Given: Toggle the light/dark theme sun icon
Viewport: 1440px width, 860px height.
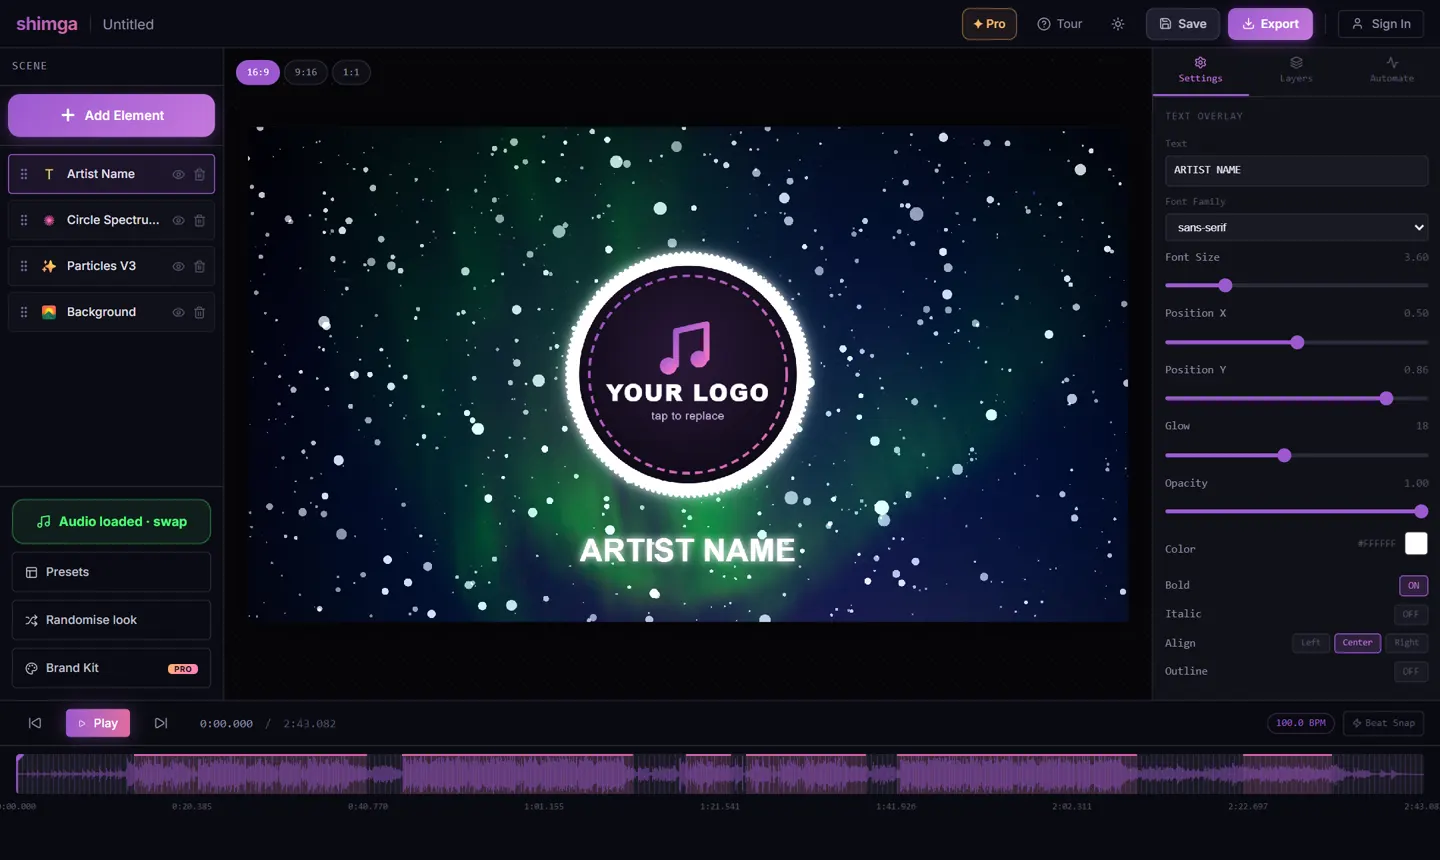Looking at the screenshot, I should 1118,24.
